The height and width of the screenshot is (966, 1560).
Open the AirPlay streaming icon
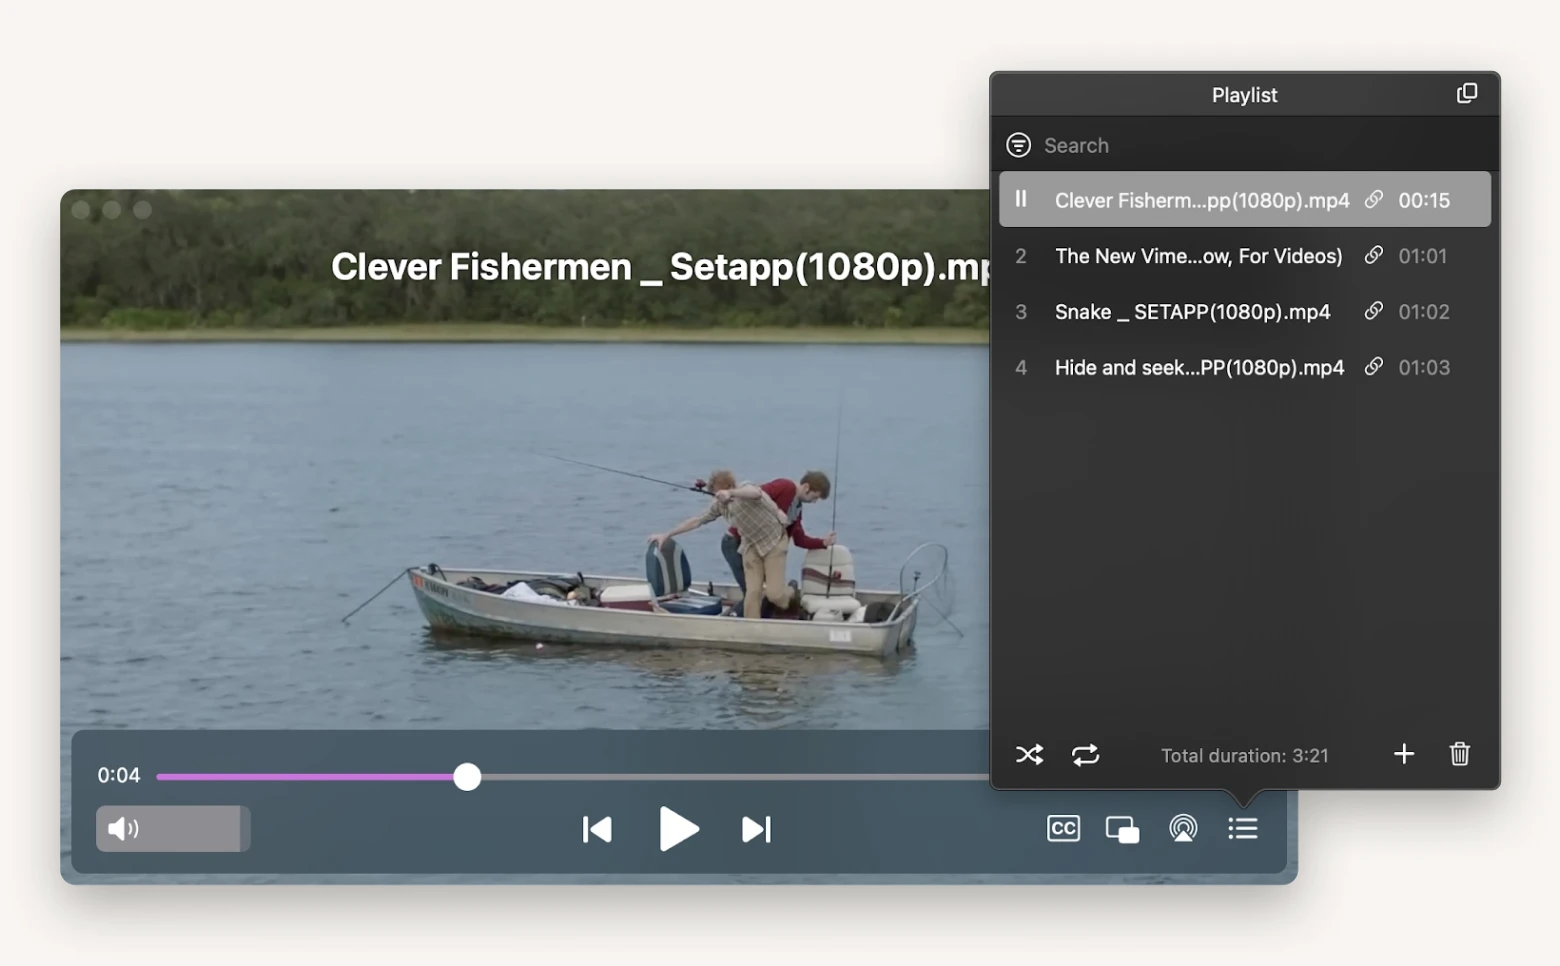coord(1182,828)
